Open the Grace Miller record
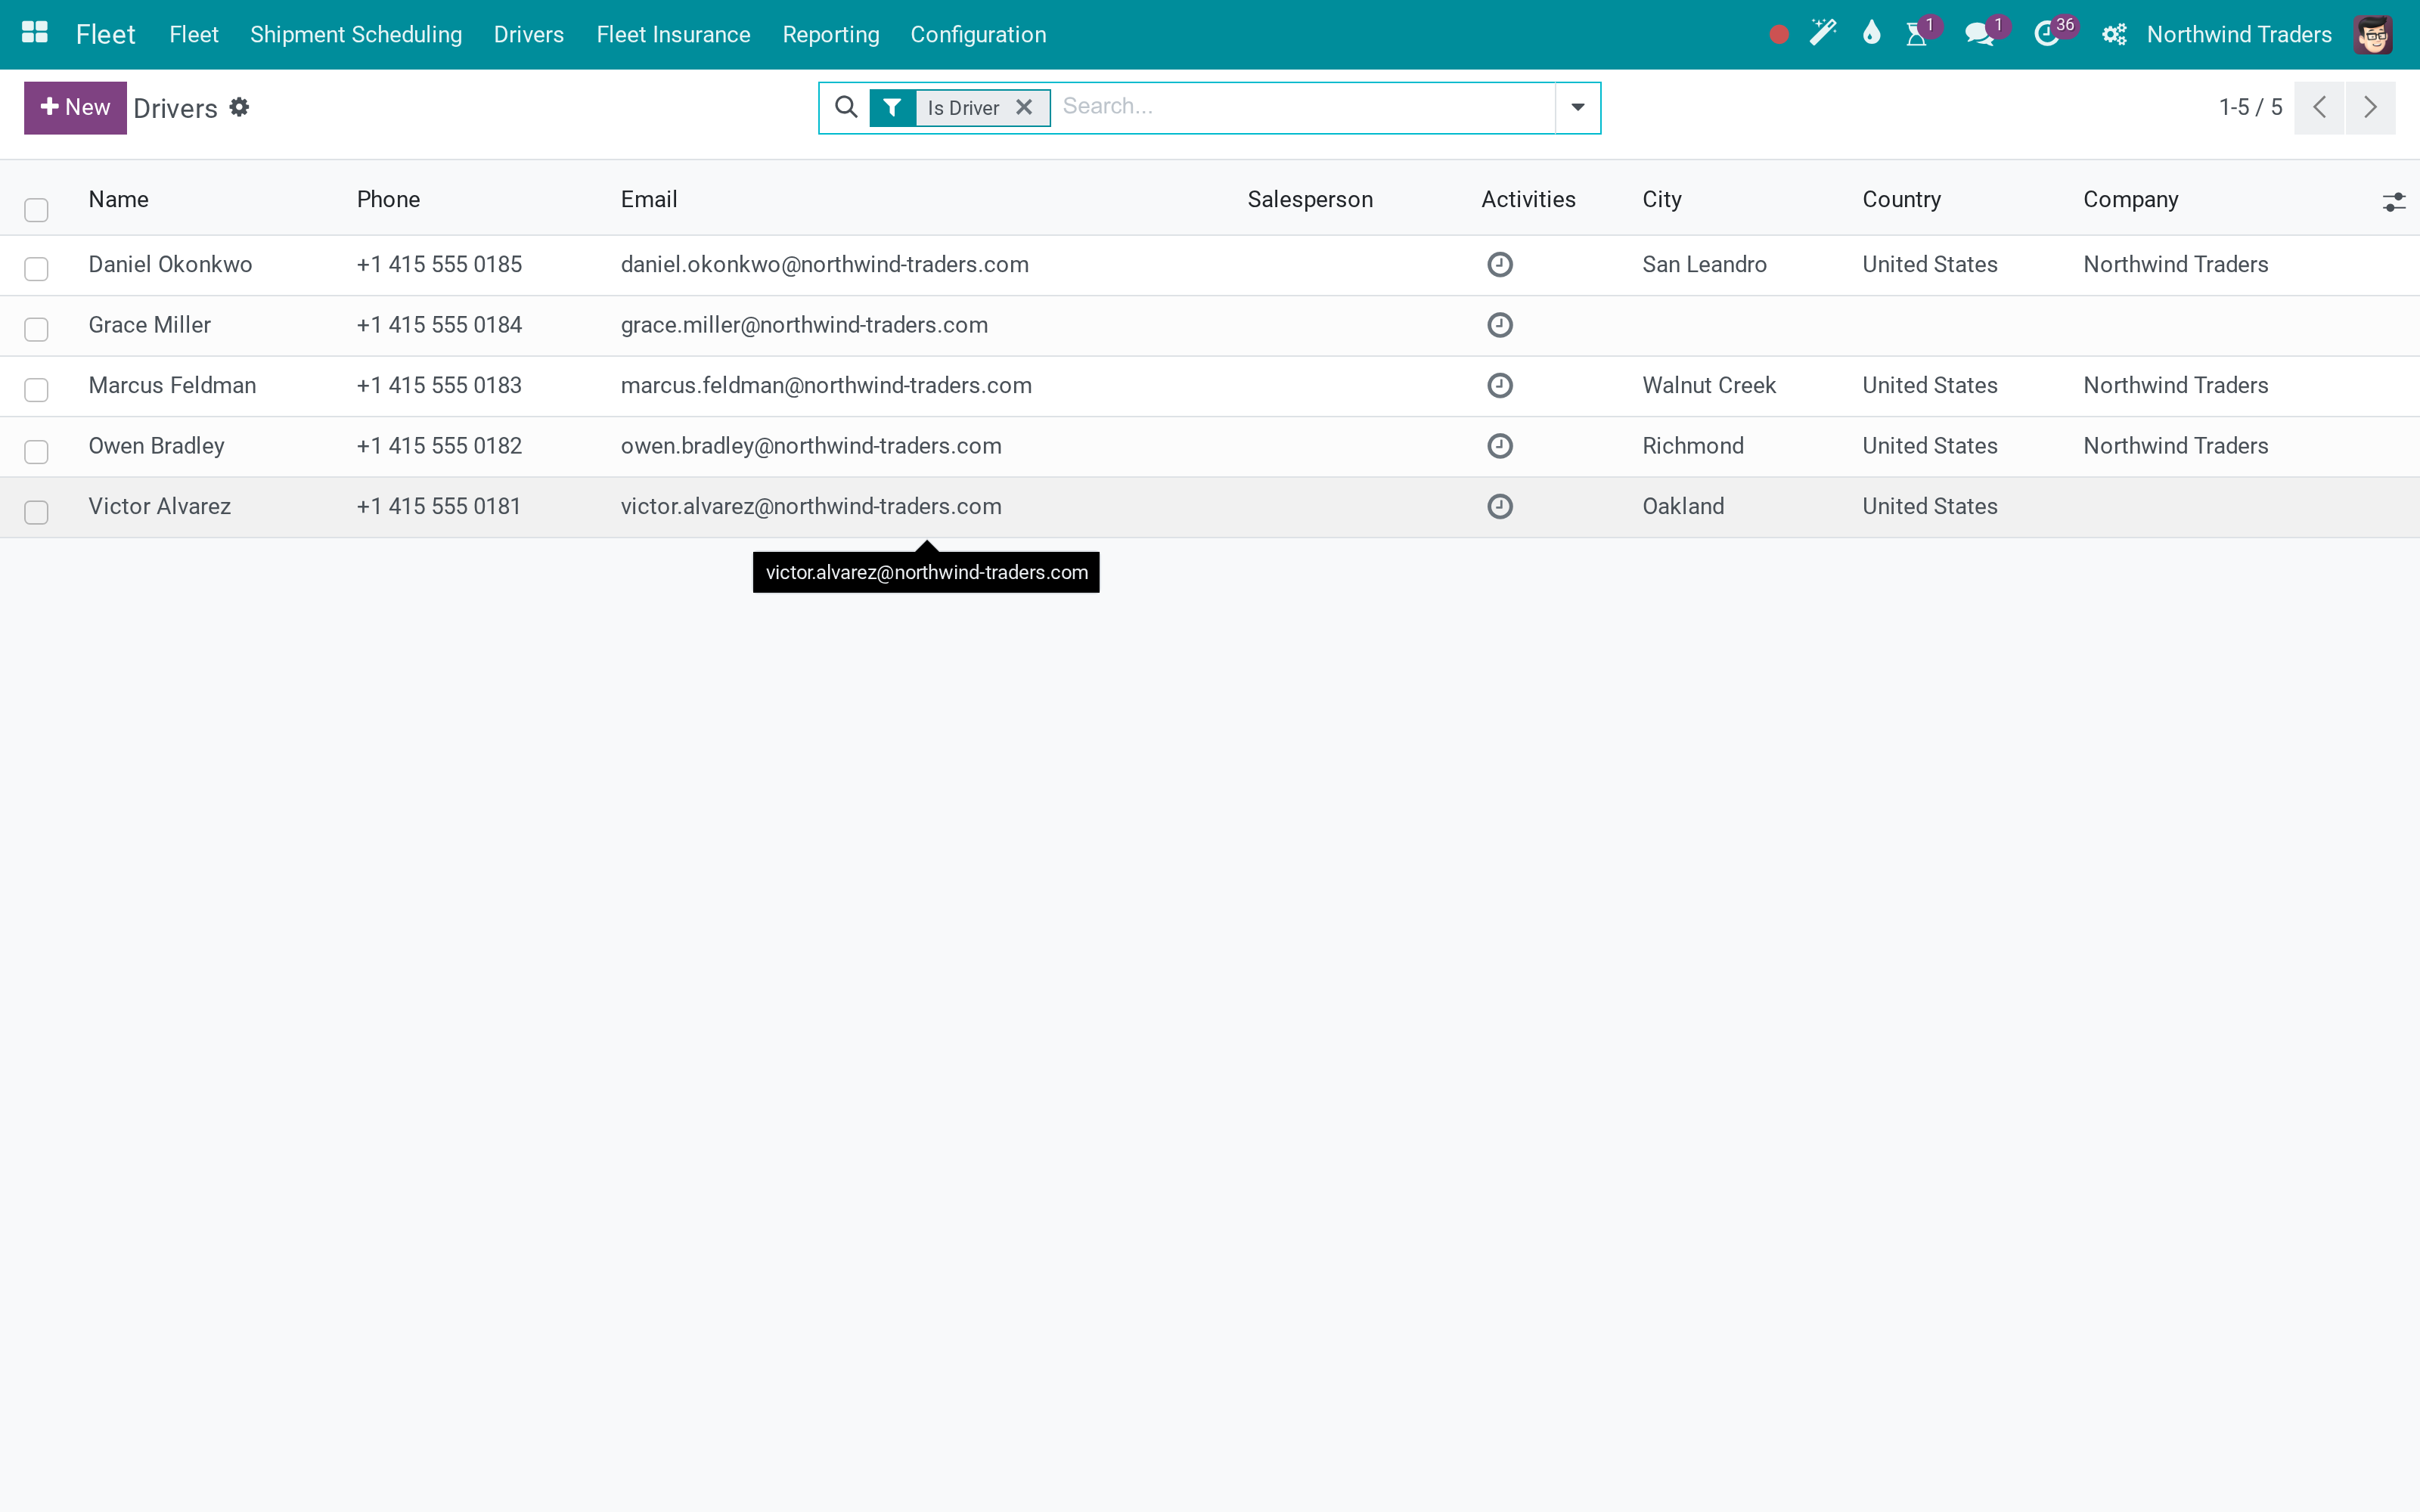The height and width of the screenshot is (1512, 2420). pos(149,325)
